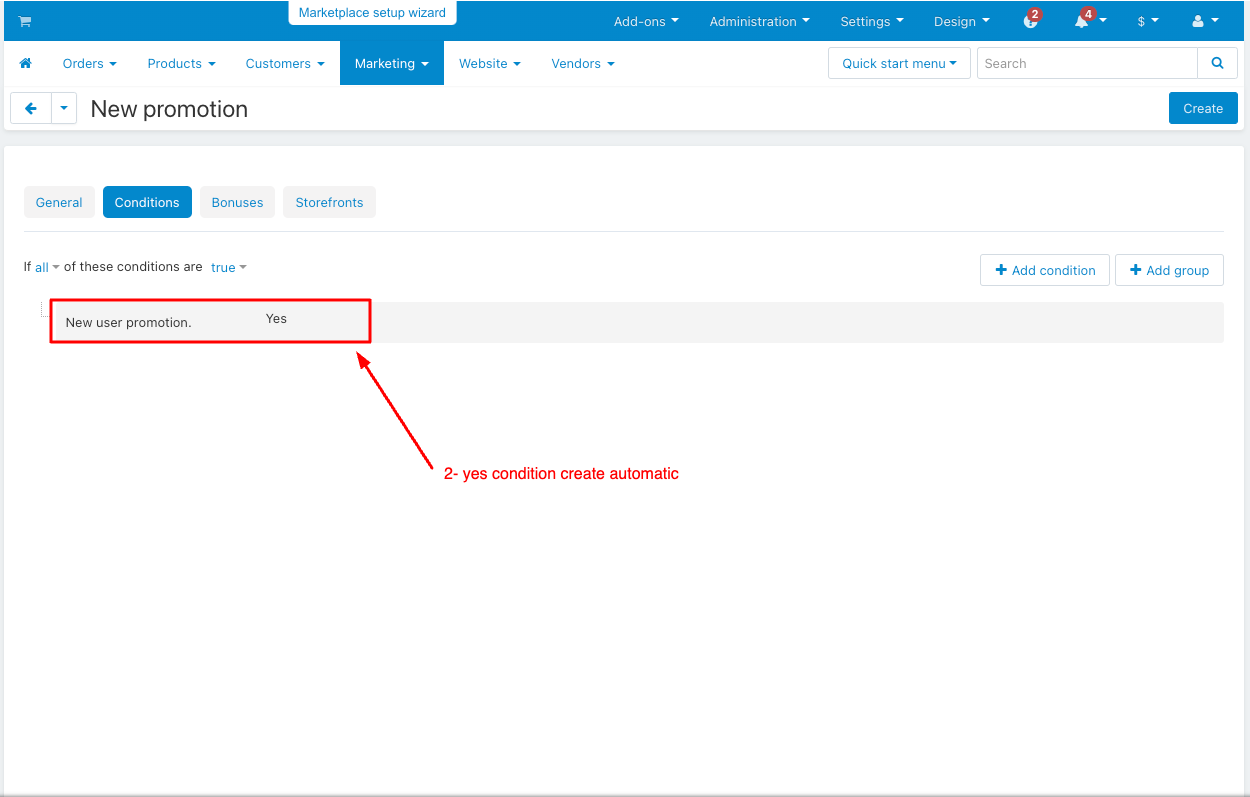1250x797 pixels.
Task: Click the Add condition button
Action: pyautogui.click(x=1045, y=270)
